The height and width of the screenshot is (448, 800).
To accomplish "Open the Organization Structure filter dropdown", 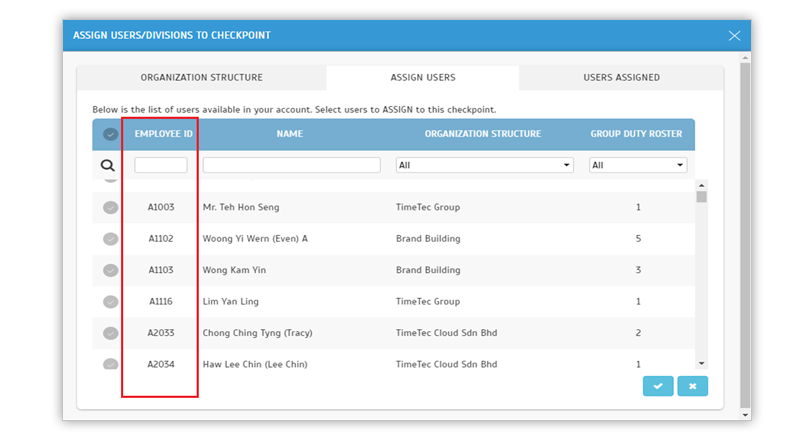I will point(483,165).
